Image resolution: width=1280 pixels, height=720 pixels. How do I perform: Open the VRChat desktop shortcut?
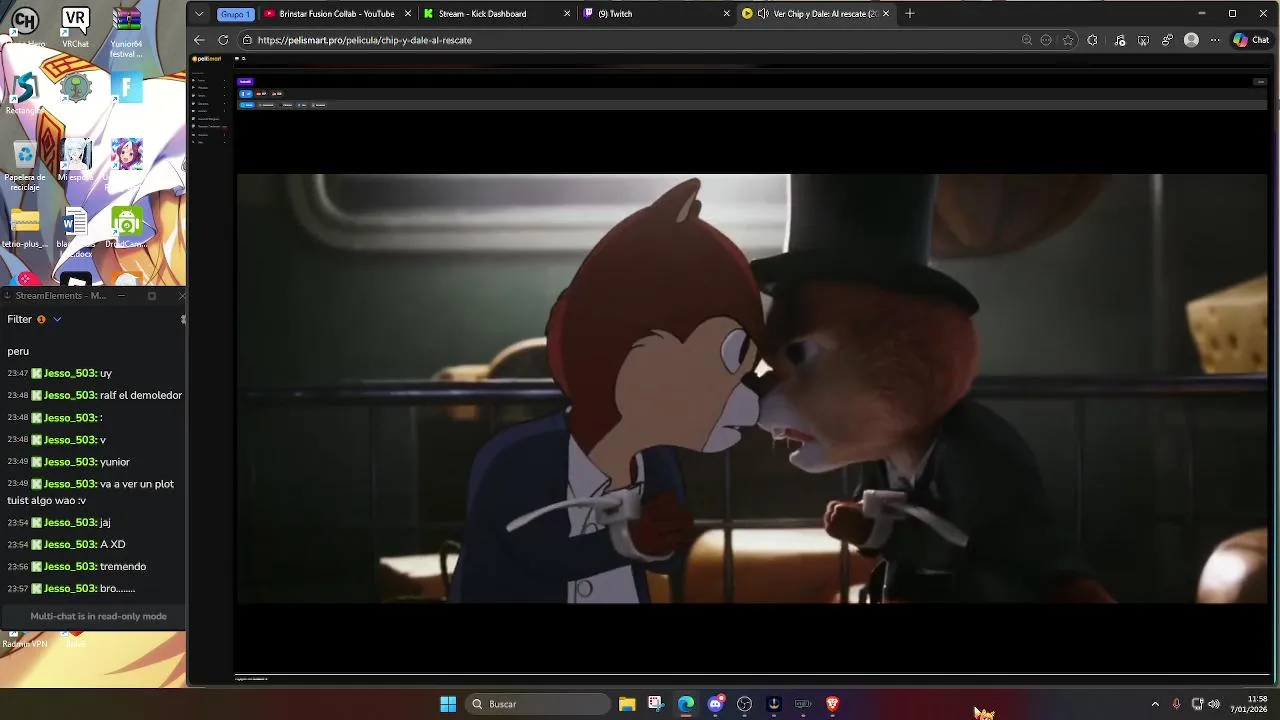[x=75, y=28]
